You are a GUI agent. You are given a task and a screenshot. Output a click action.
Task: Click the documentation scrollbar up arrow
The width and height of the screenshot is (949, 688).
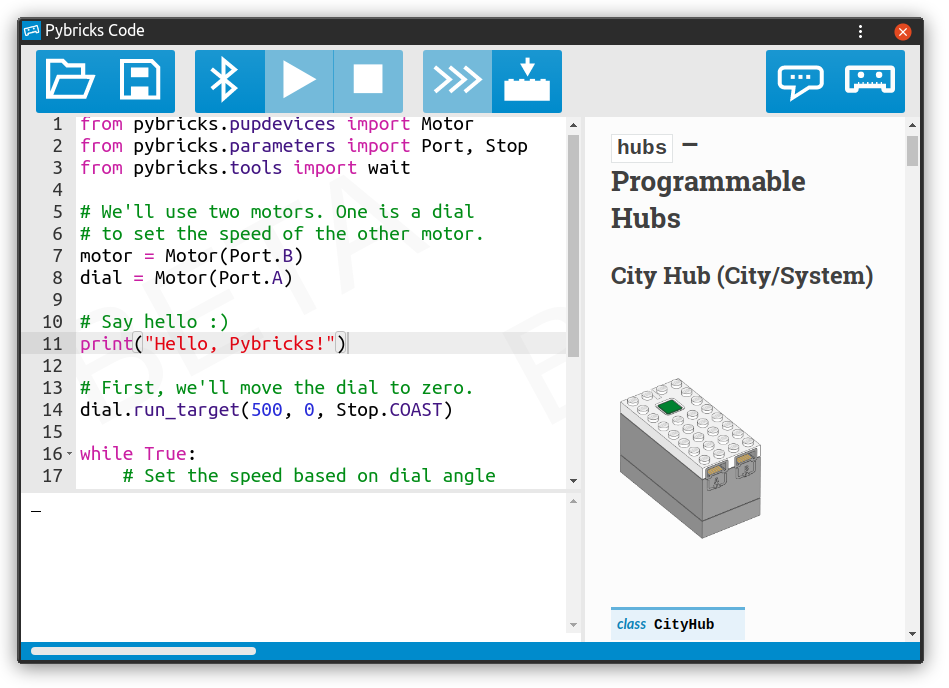tap(912, 125)
